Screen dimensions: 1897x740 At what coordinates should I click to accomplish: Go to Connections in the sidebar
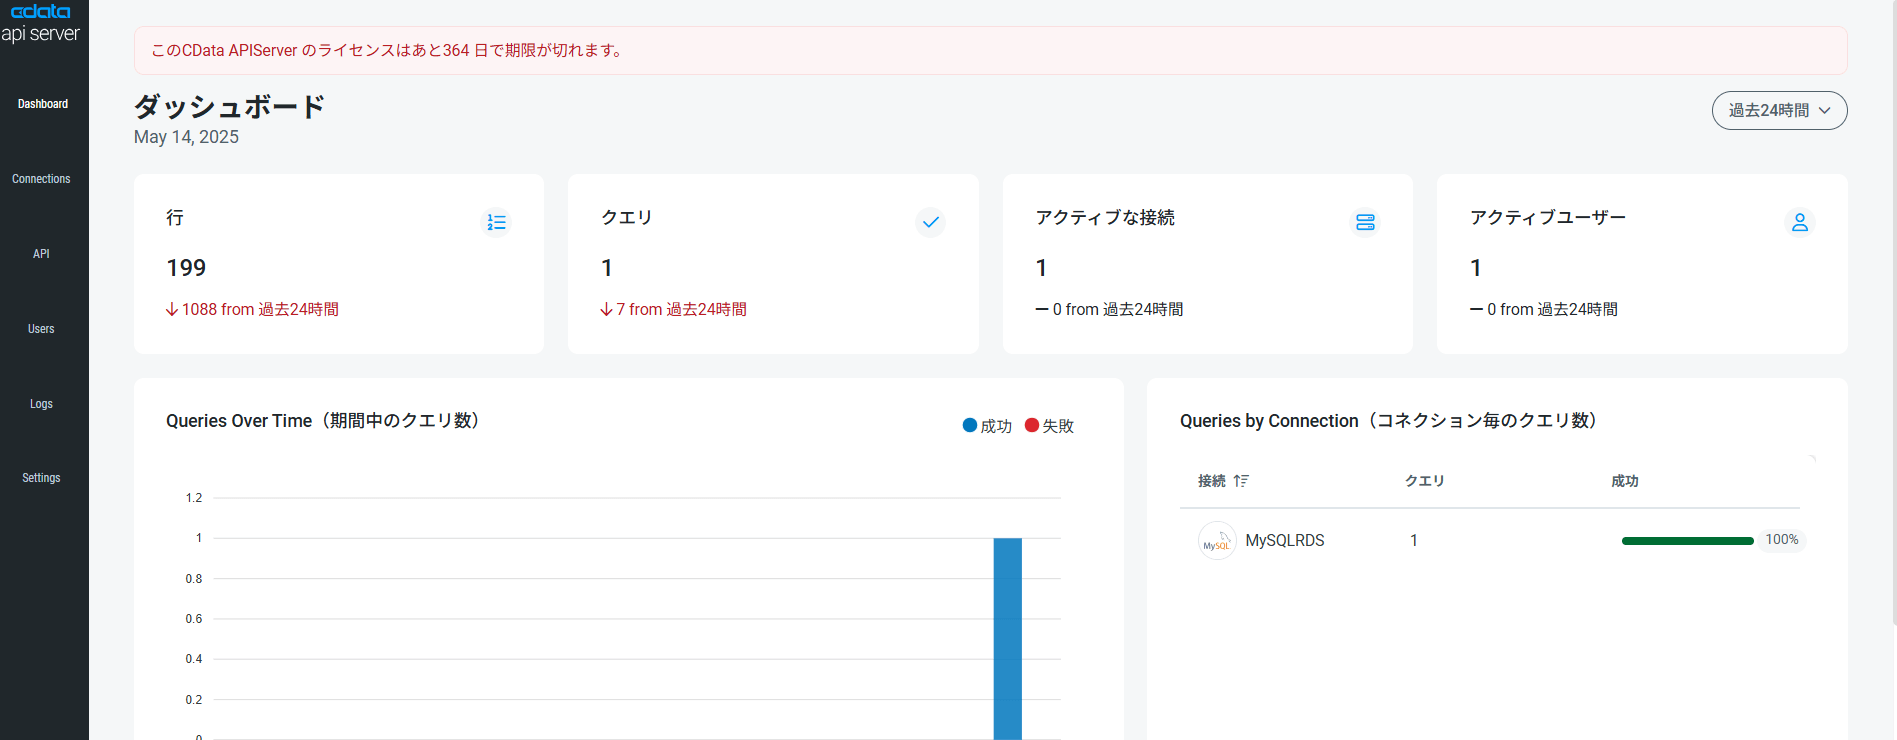pos(41,179)
